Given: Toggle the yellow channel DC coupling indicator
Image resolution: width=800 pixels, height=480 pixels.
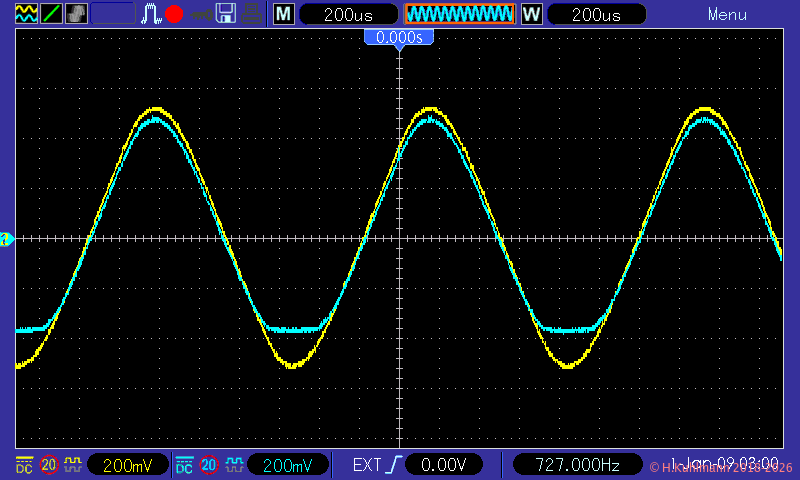Looking at the screenshot, I should [x=24, y=465].
